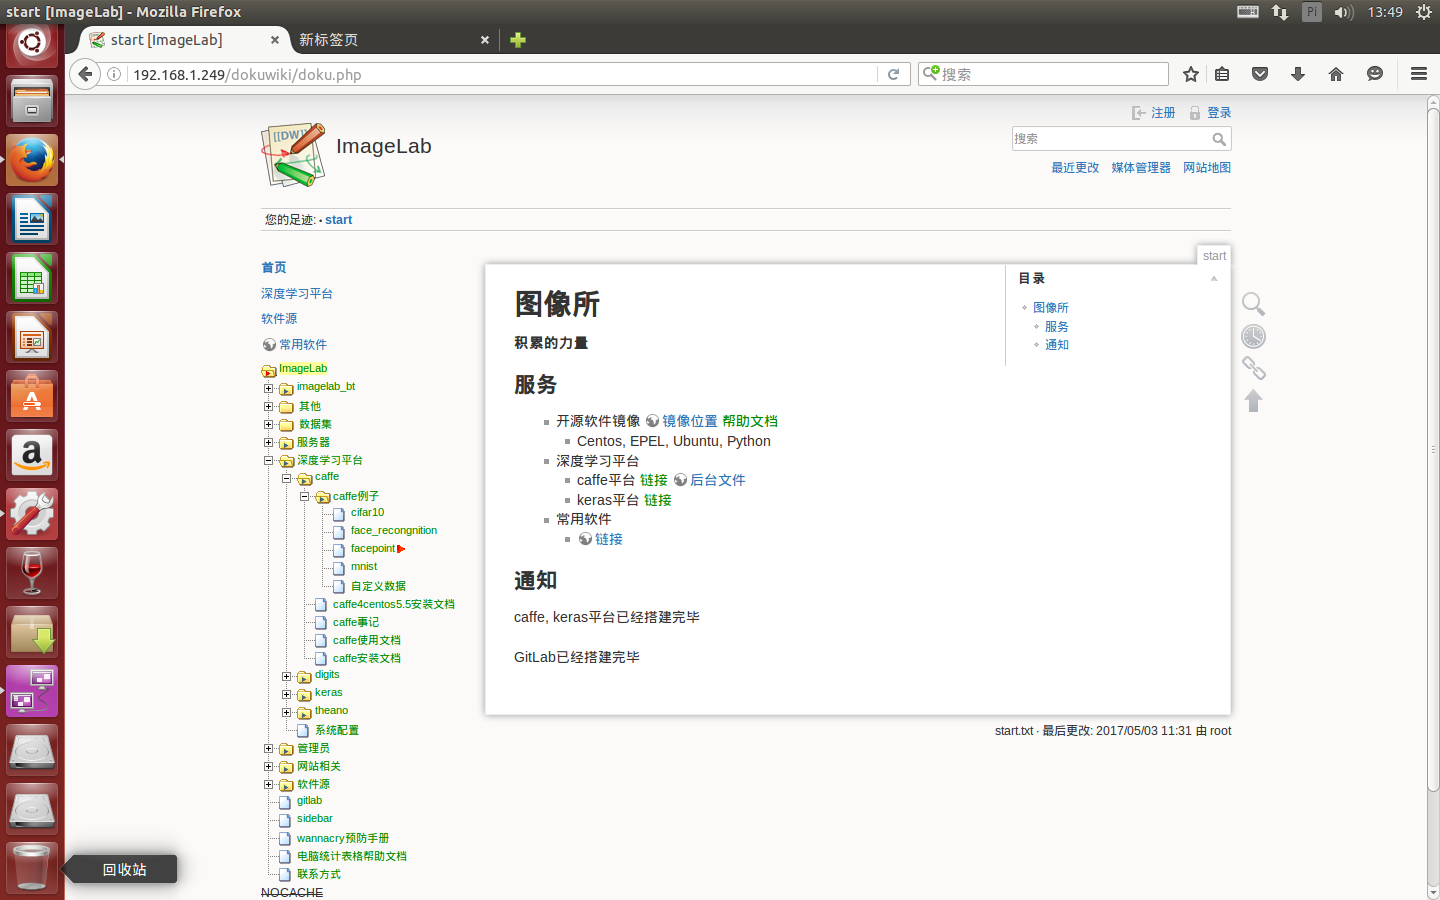Click the chat smiley toolbar icon
This screenshot has width=1440, height=900.
1375,74
